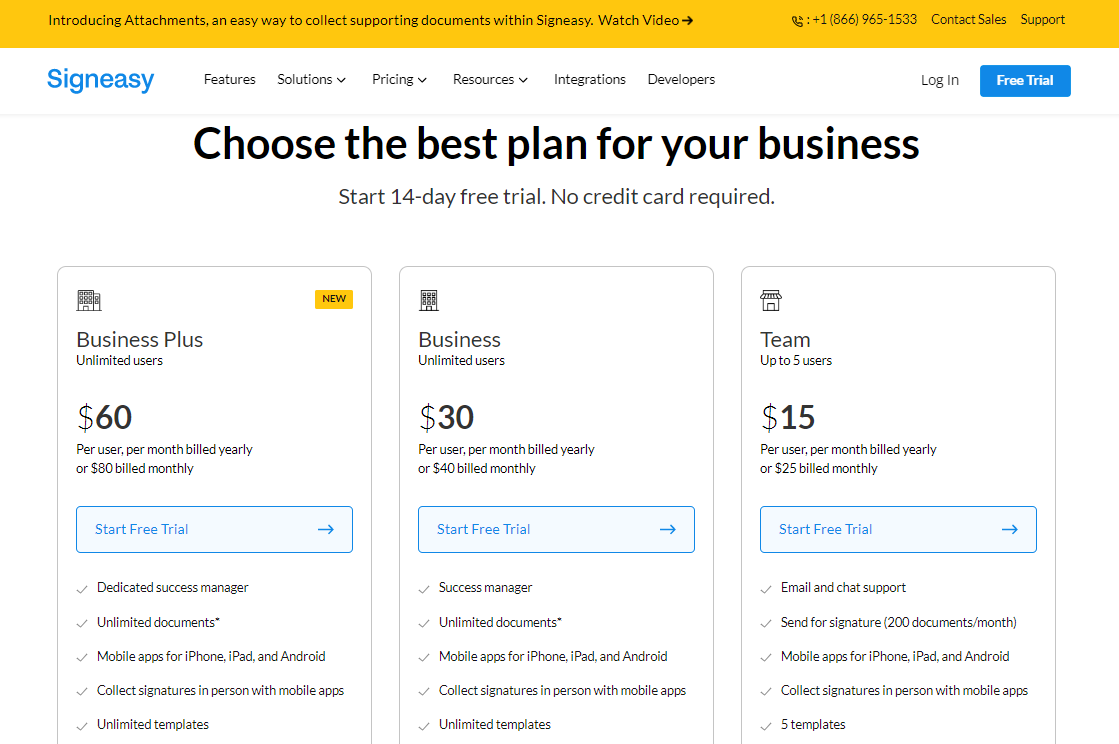Image resolution: width=1119 pixels, height=744 pixels.
Task: Click the $30 price text
Action: [x=446, y=417]
